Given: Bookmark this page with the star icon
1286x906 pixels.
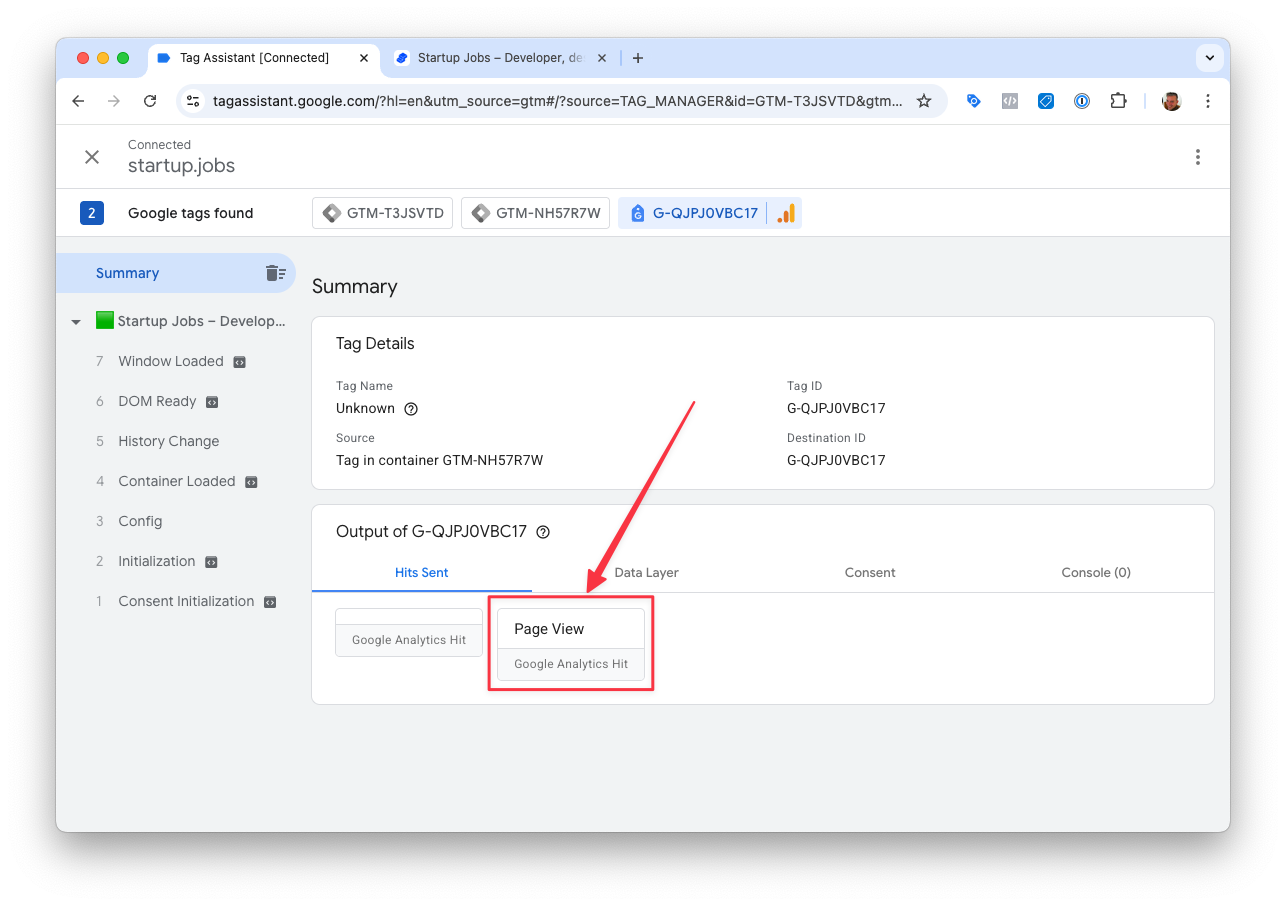Looking at the screenshot, I should [924, 101].
